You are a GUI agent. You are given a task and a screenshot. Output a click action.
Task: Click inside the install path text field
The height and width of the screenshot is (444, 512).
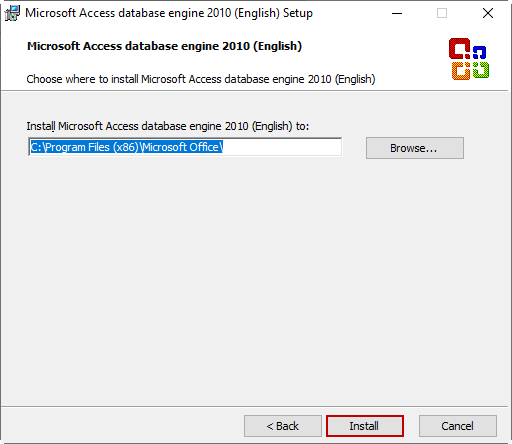click(185, 147)
